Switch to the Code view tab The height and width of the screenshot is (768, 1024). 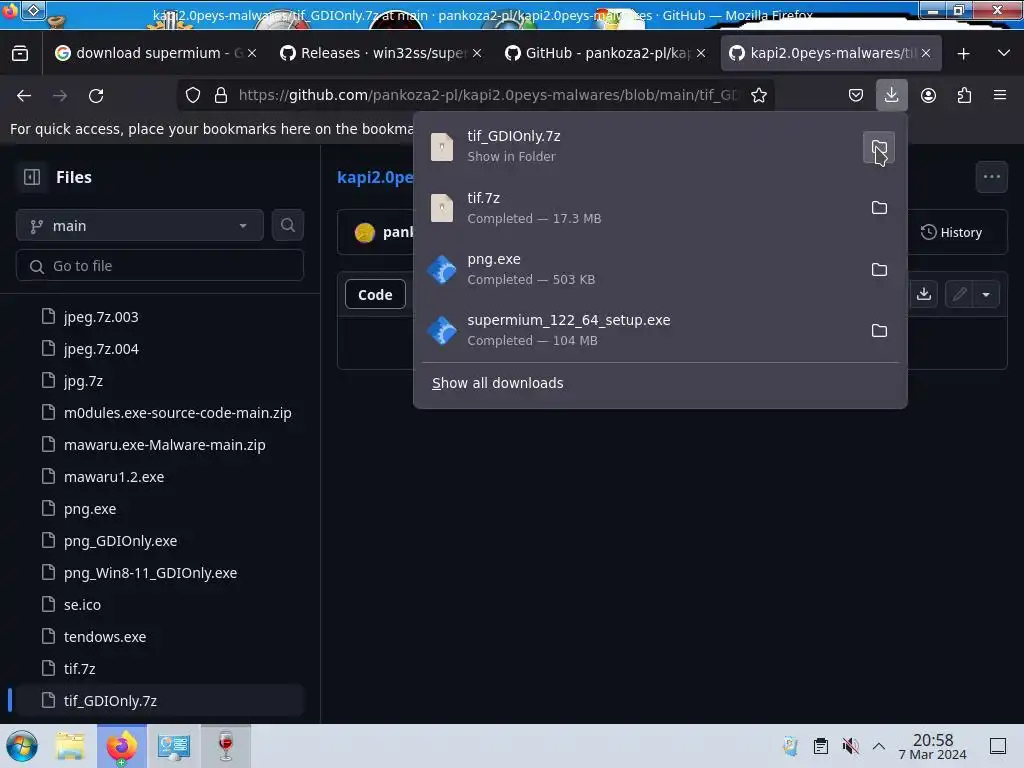[x=375, y=295]
